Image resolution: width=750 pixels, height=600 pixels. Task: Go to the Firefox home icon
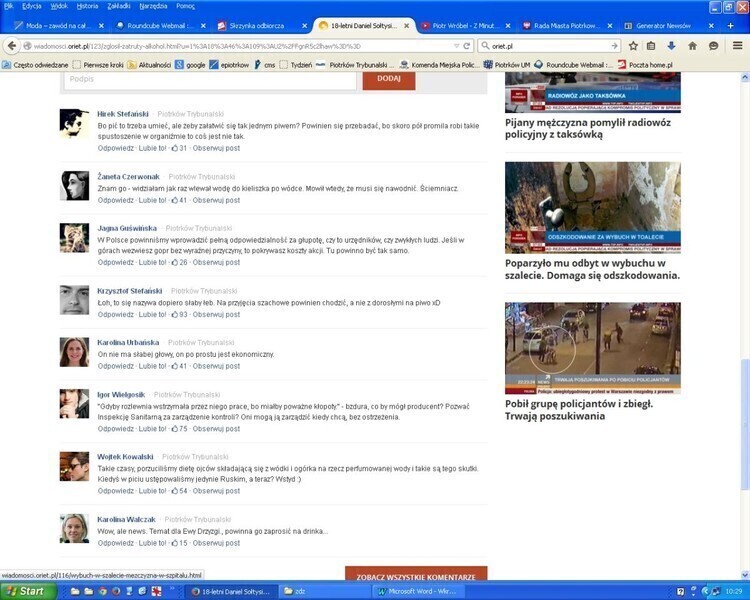(692, 45)
